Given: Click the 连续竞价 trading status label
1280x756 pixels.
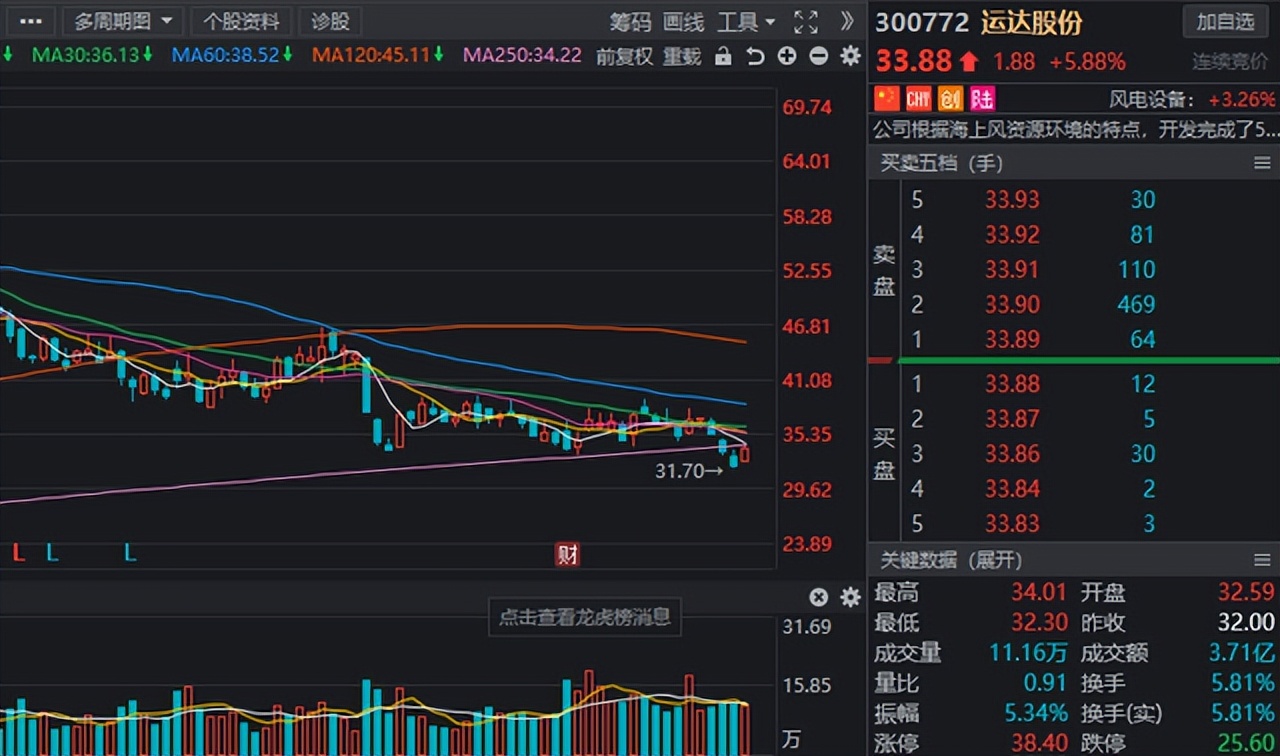Looking at the screenshot, I should click(1229, 62).
